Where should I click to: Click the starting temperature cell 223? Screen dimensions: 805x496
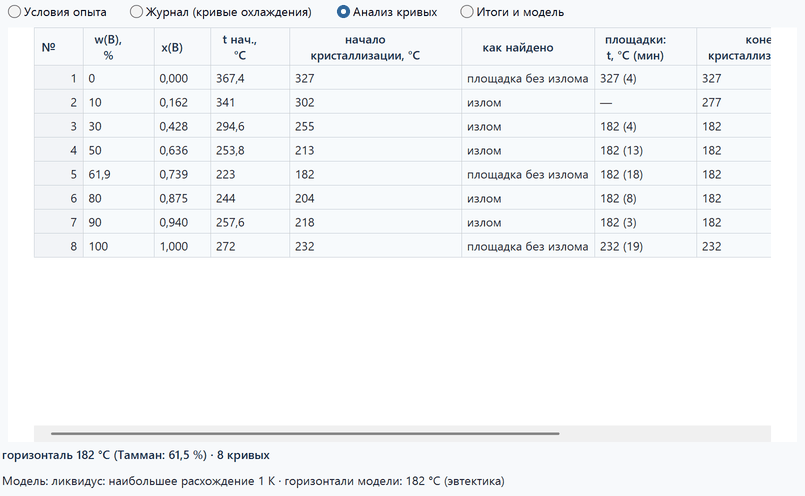click(250, 174)
